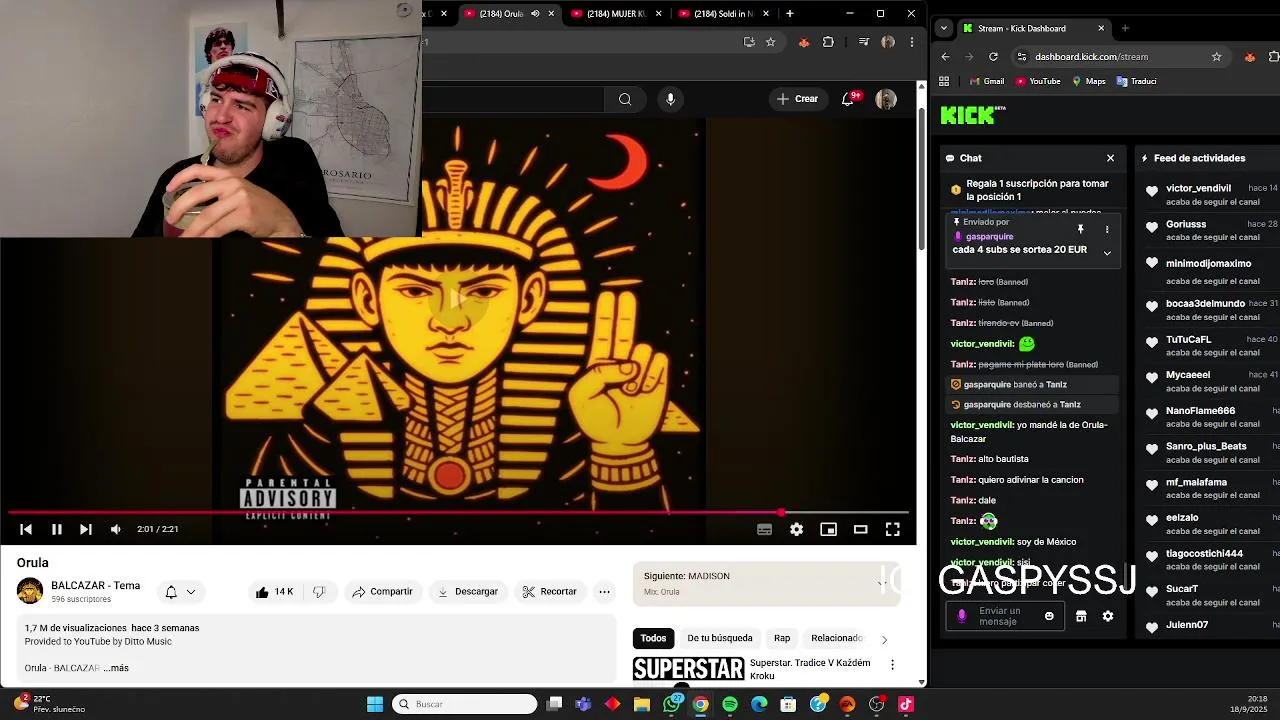This screenshot has width=1280, height=720.
Task: Open Maps bookmark in Kick window
Action: [1088, 81]
